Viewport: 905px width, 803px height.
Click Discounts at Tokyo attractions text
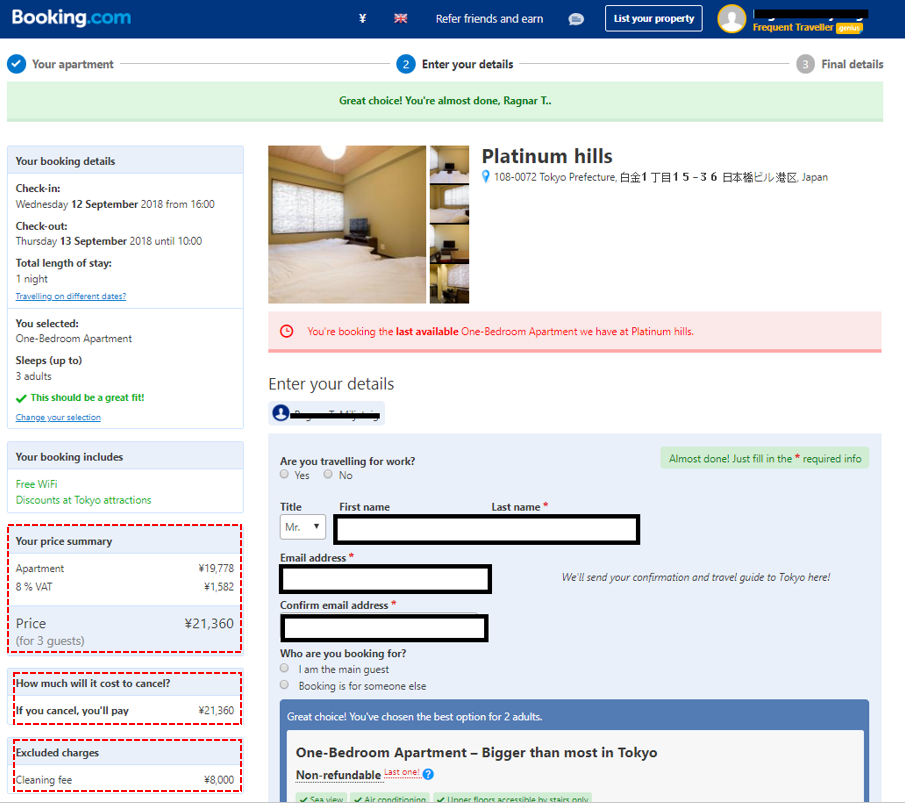point(83,500)
